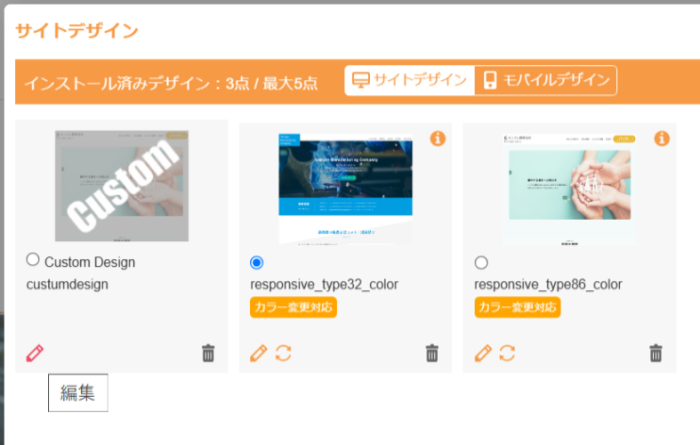Screen dimensions: 700x445
Task: Edit responsive_type86_color with the pencil icon
Action: [x=483, y=353]
